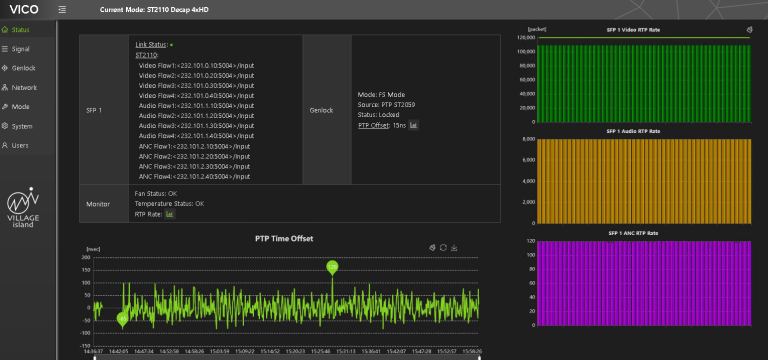Click the Mode: FS Mode text
This screenshot has height=360, width=768.
coord(382,95)
